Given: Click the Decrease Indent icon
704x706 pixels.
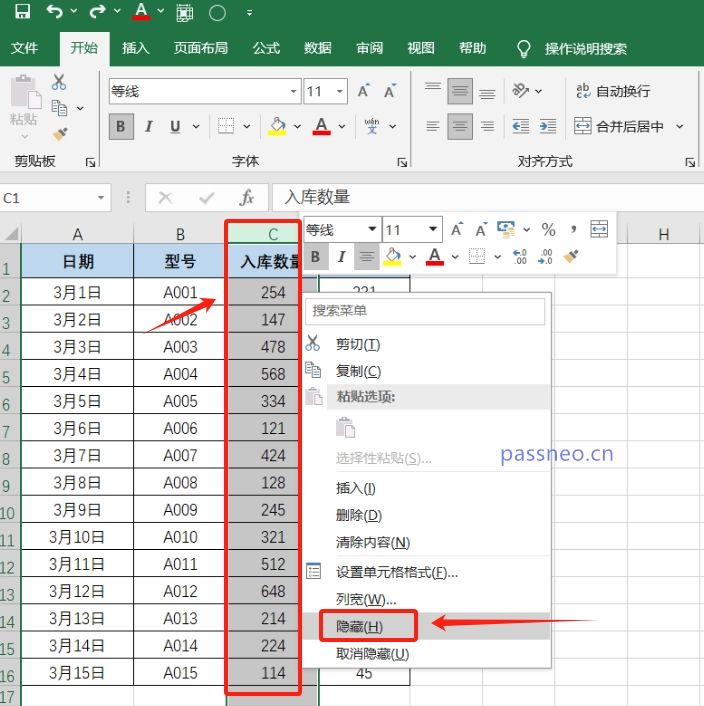Looking at the screenshot, I should point(521,126).
